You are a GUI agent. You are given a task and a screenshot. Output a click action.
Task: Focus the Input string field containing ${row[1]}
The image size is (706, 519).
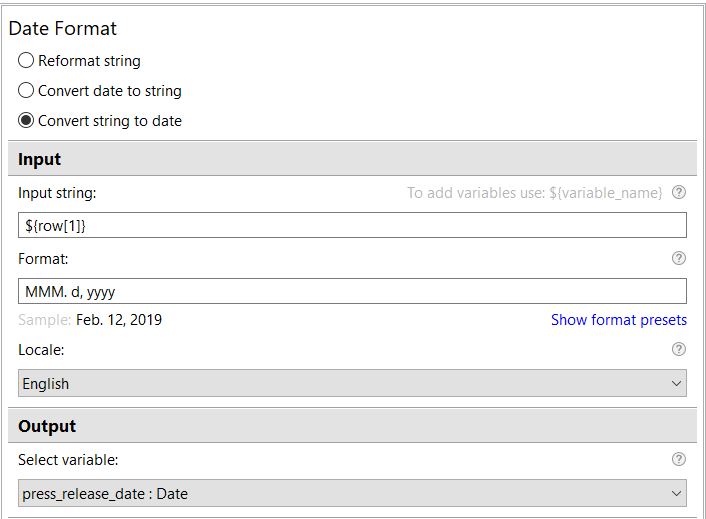pyautogui.click(x=352, y=225)
